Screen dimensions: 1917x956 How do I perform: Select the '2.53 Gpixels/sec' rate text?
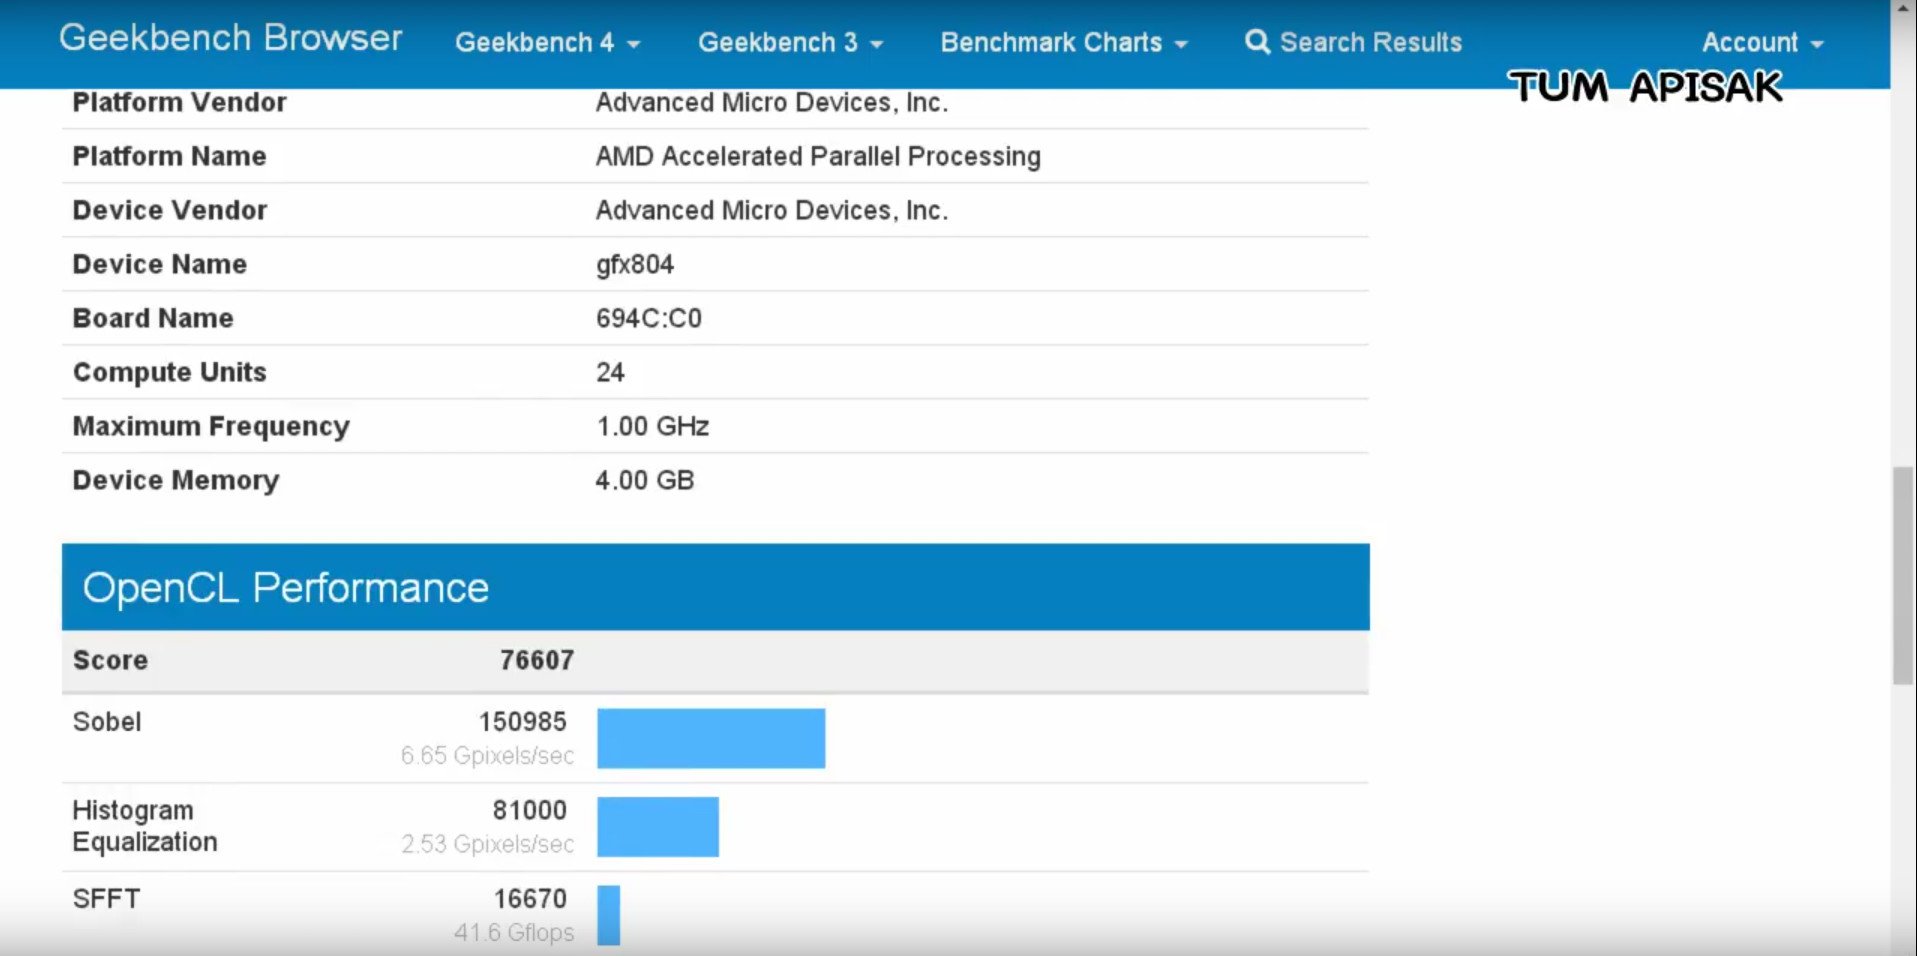487,844
